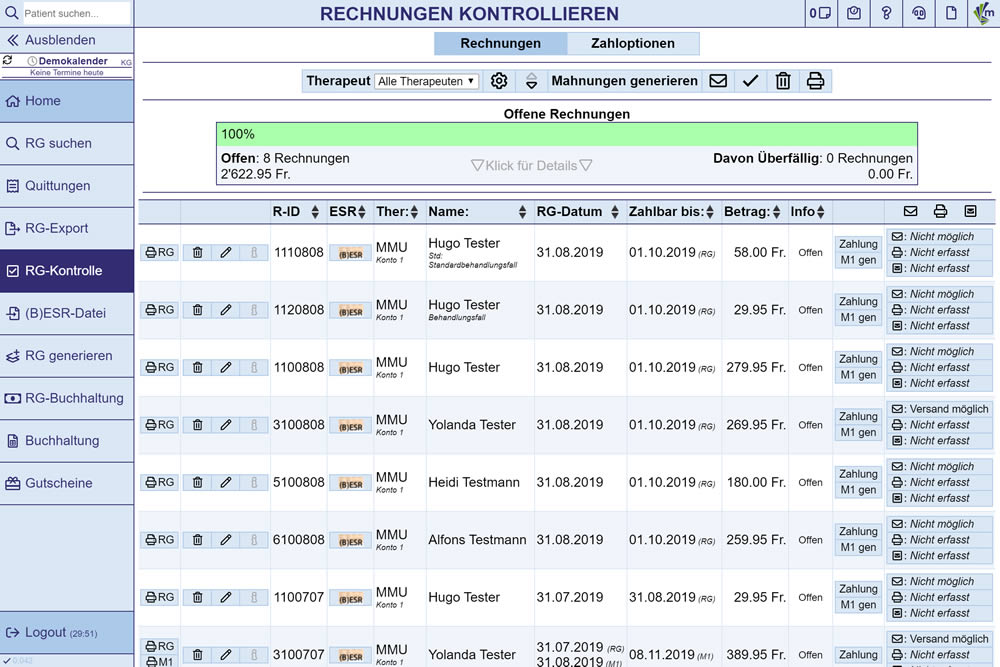Click the checkmark icon in the Mahnungen toolbar
This screenshot has height=667, width=1000.
click(751, 81)
